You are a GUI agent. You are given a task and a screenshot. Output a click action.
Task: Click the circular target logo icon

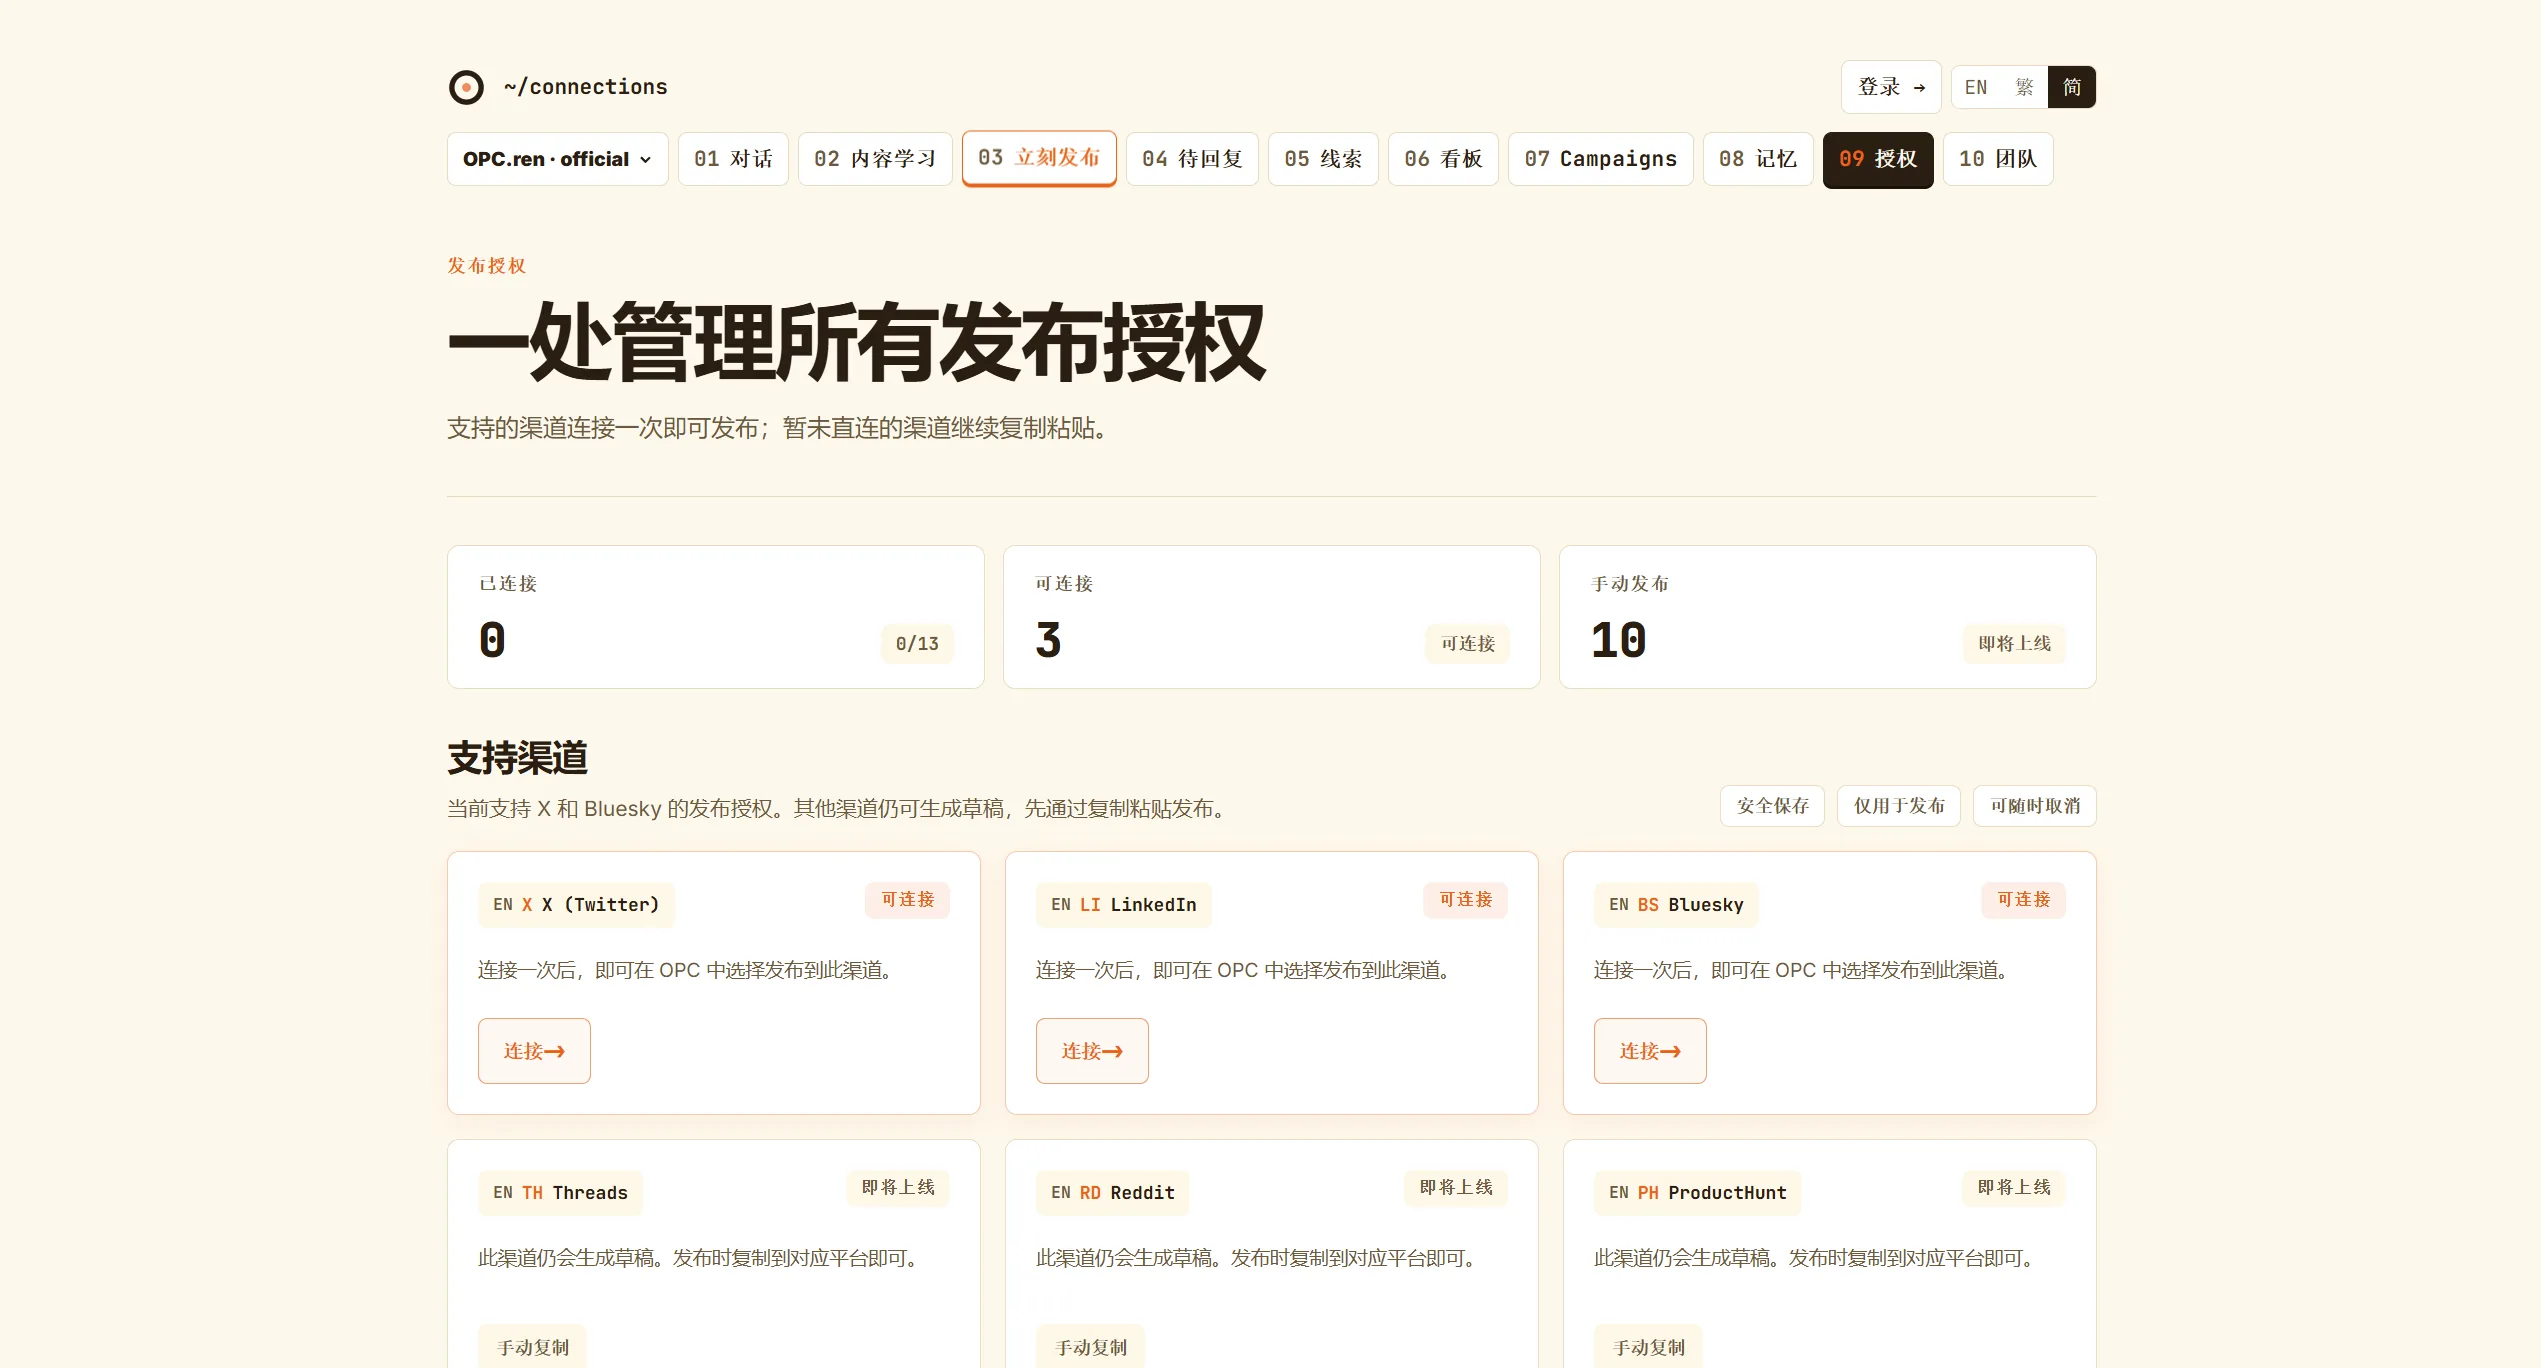pyautogui.click(x=466, y=87)
